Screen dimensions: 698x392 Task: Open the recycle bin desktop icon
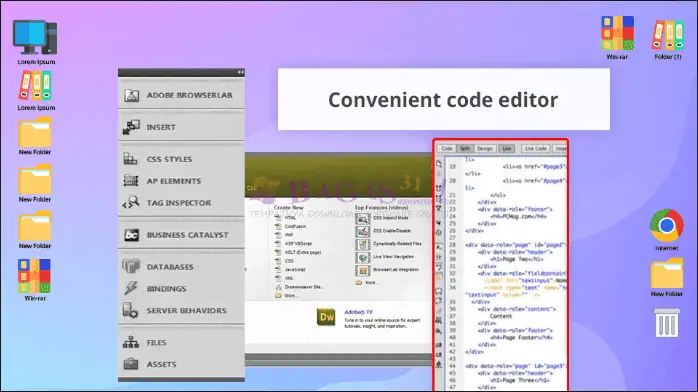(667, 323)
